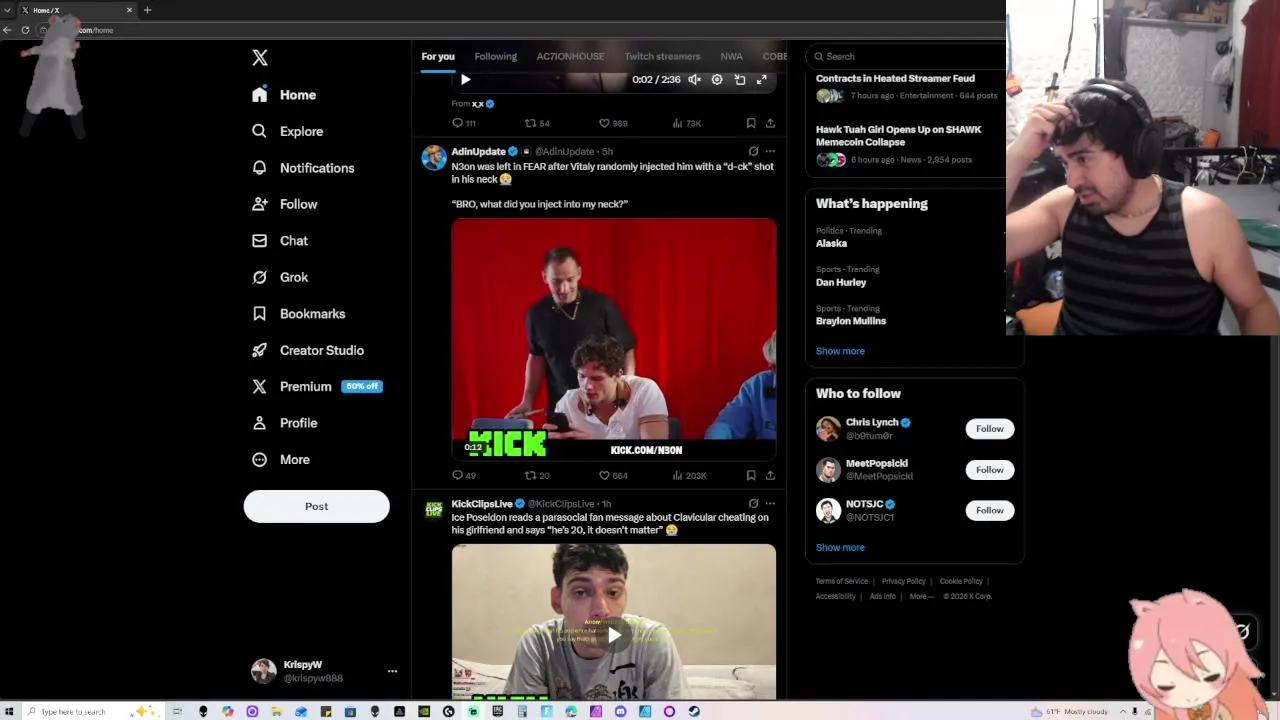This screenshot has width=1280, height=720.
Task: Open the Explore page
Action: pos(287,131)
